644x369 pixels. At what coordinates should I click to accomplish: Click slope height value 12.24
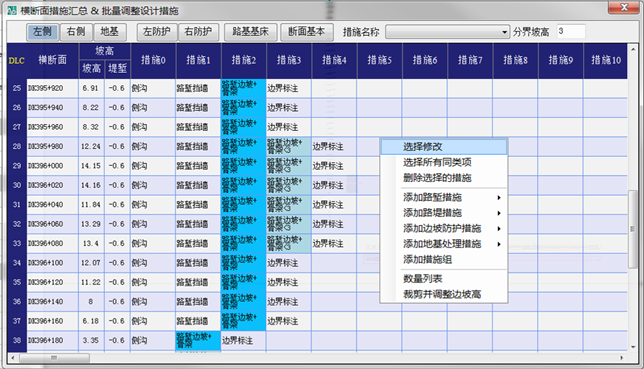point(91,147)
